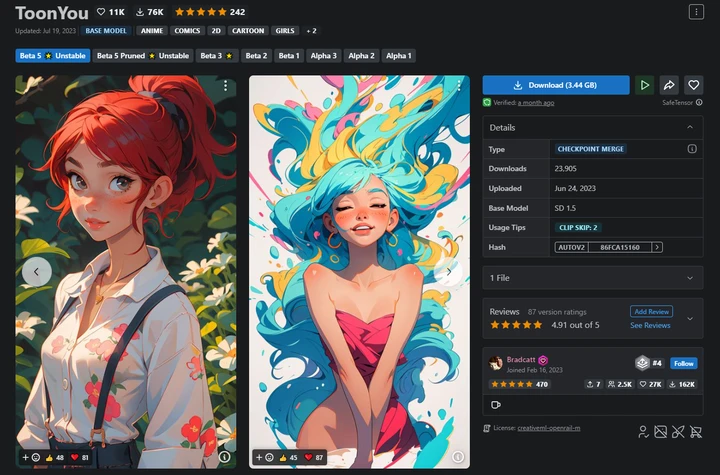Click the checkpoint merge type info icon
This screenshot has width=720, height=475.
point(692,149)
